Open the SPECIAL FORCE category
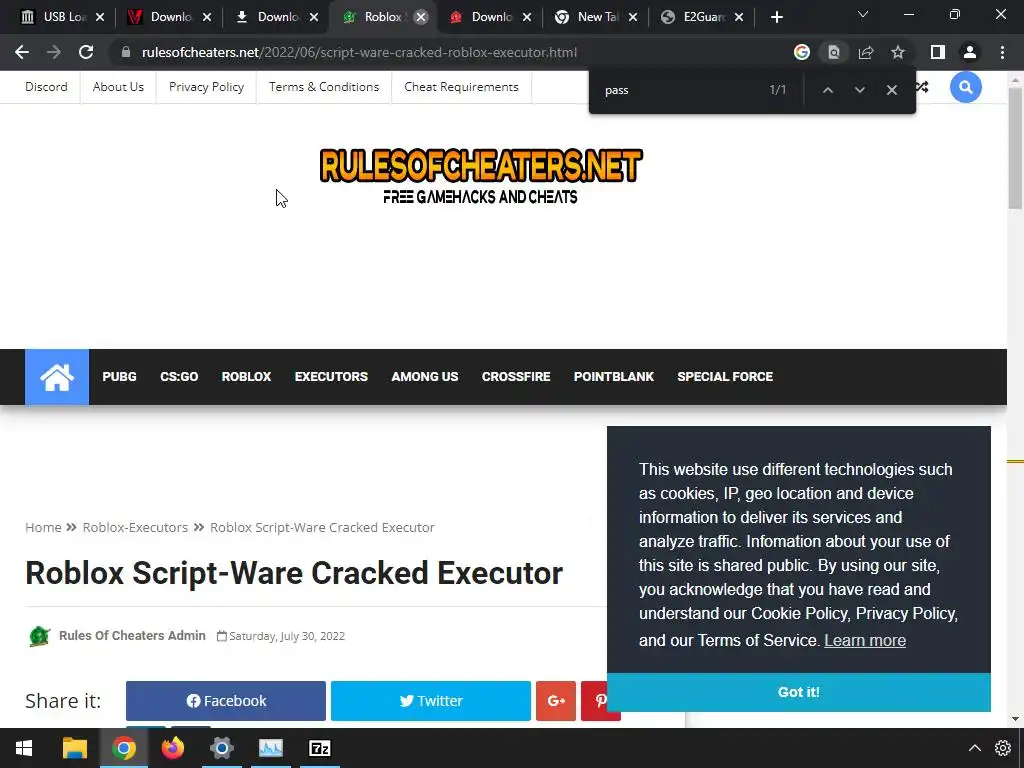Viewport: 1024px width, 768px height. coord(725,377)
